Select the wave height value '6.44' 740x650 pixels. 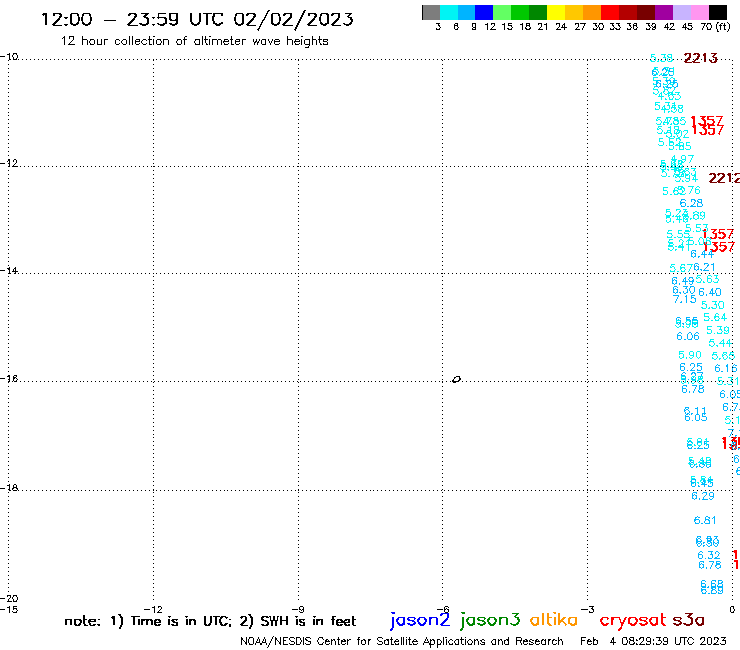coord(702,254)
